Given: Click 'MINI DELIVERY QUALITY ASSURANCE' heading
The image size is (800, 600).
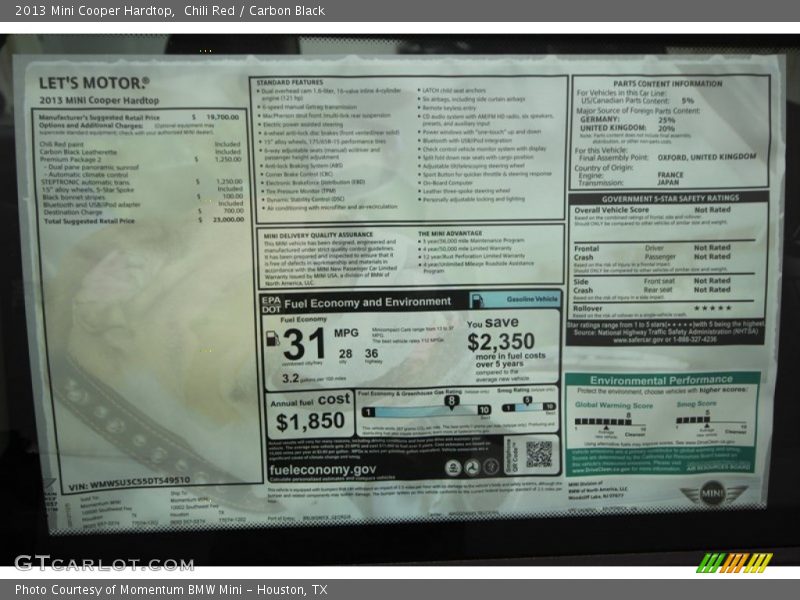Looking at the screenshot, I should pos(318,235).
